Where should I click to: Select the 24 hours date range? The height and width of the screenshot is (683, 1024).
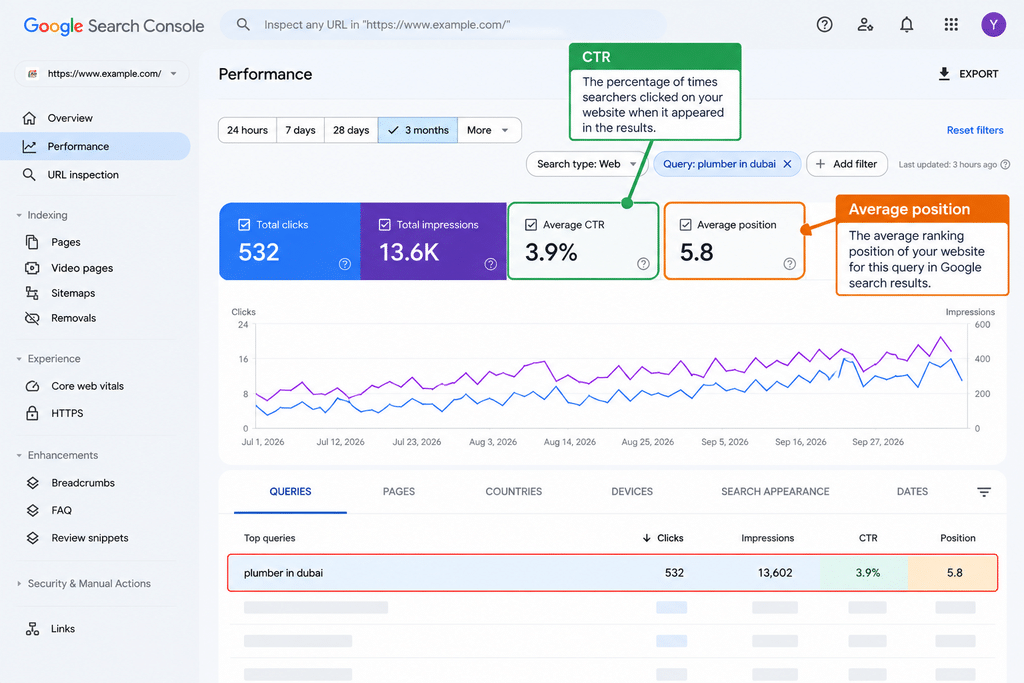click(x=248, y=130)
